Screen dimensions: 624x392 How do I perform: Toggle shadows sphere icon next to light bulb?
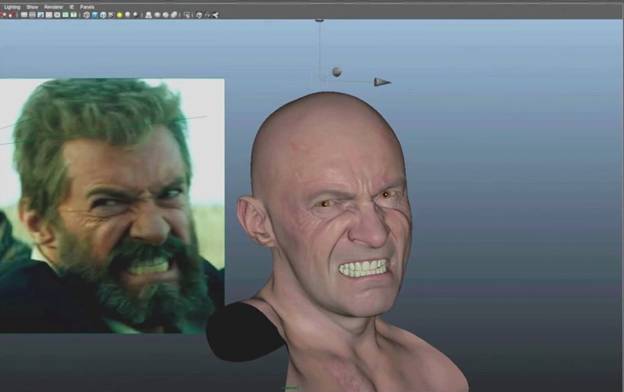[x=128, y=15]
